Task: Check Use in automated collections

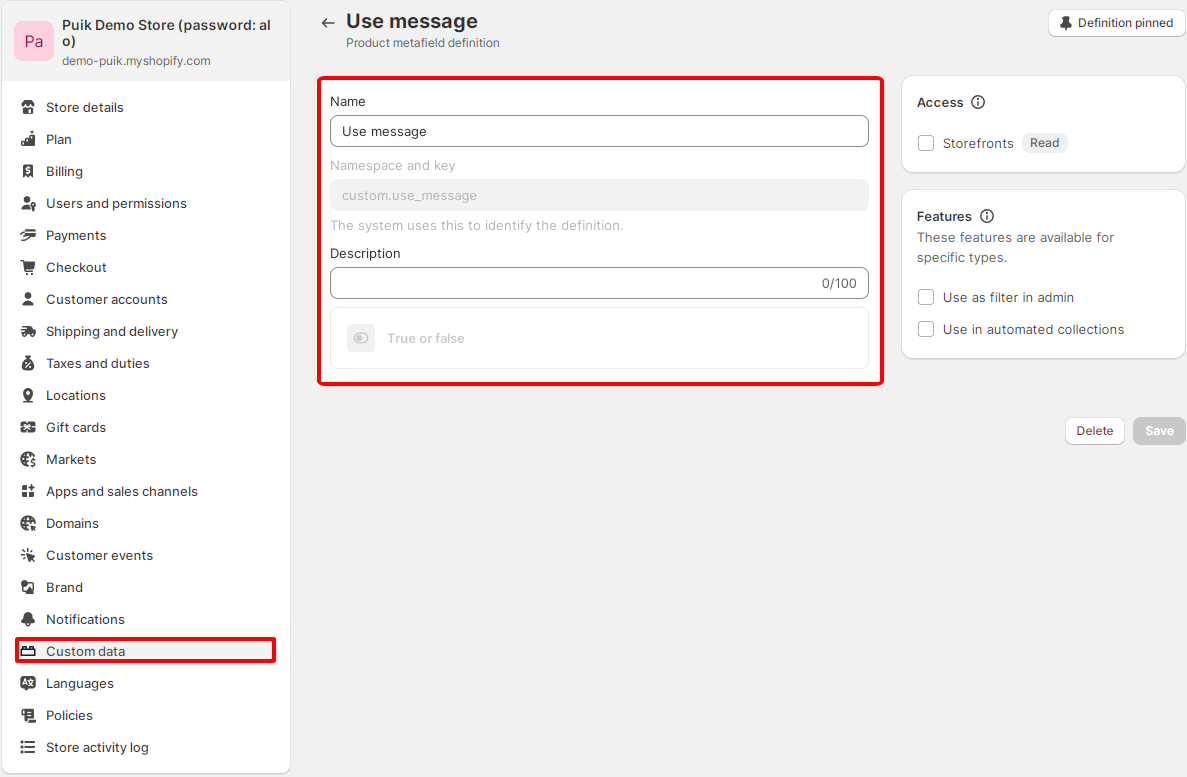Action: point(926,329)
